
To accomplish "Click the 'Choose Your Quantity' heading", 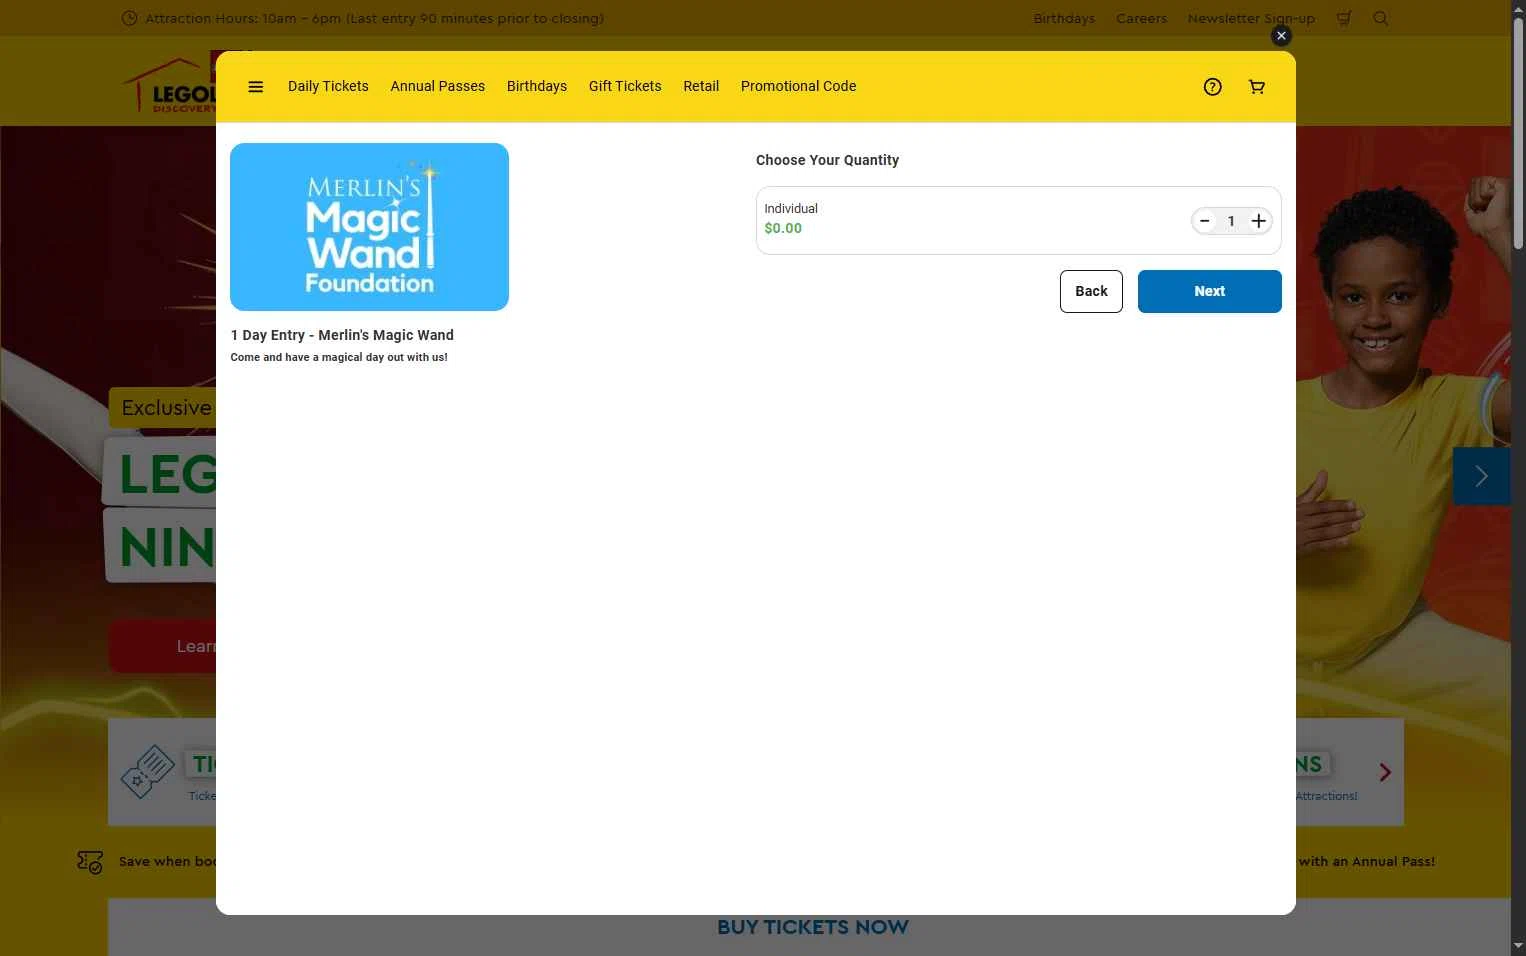I will click(827, 160).
